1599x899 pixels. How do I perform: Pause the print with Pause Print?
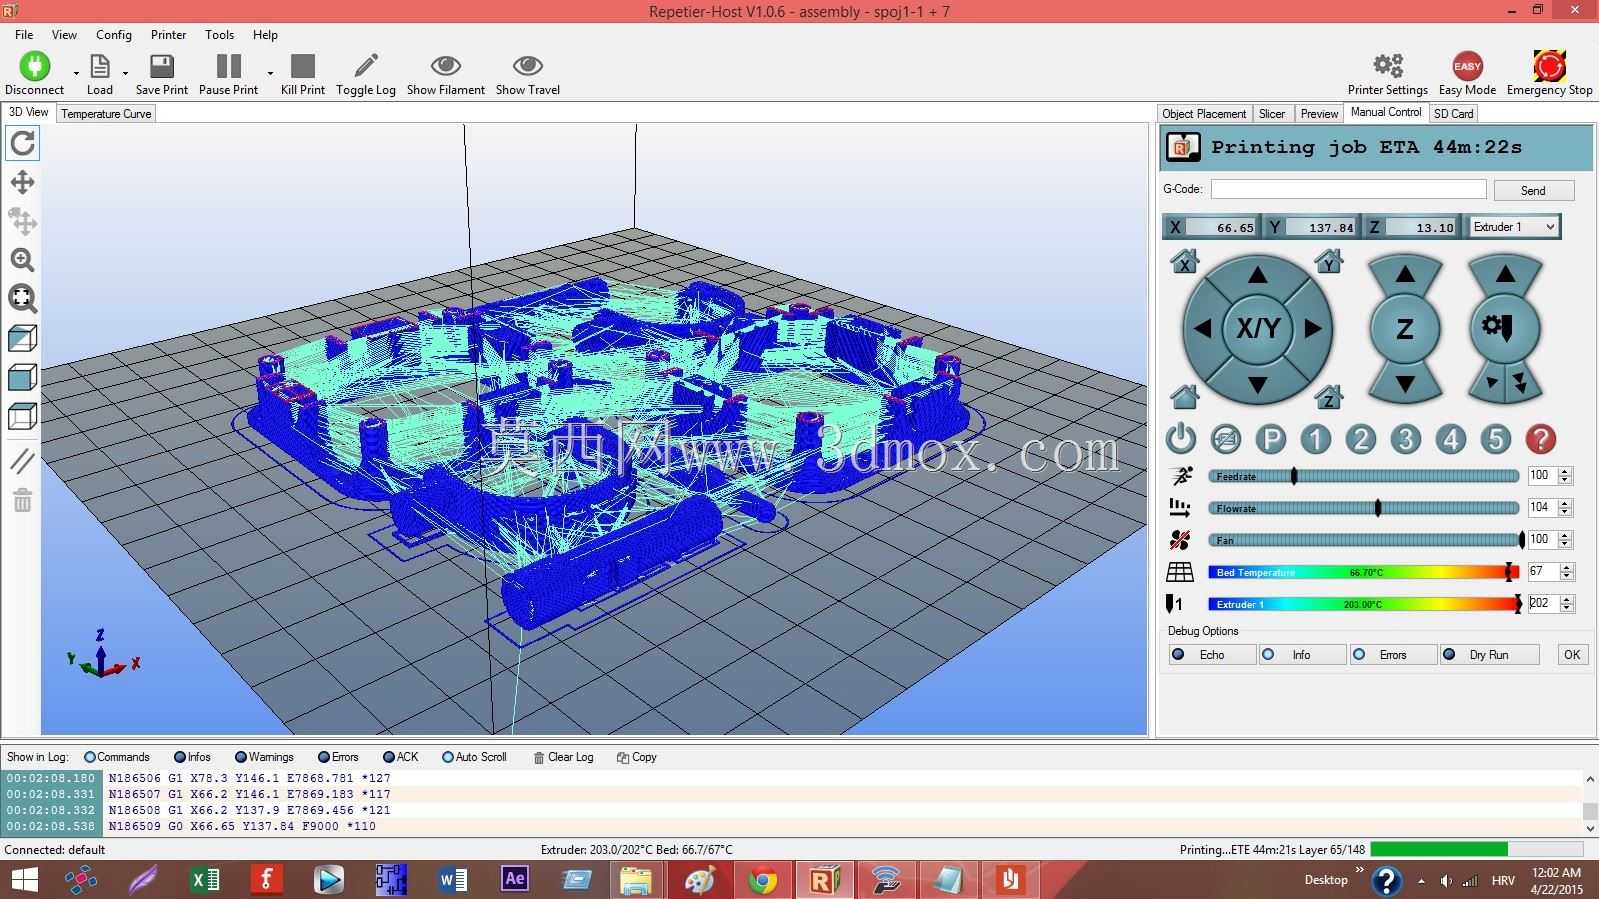click(229, 75)
